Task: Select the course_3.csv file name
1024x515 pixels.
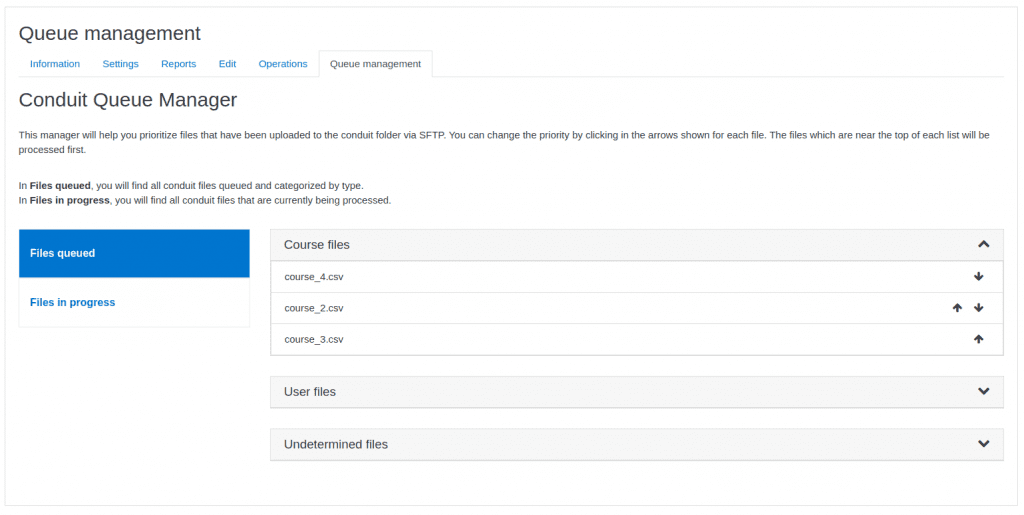Action: (314, 339)
